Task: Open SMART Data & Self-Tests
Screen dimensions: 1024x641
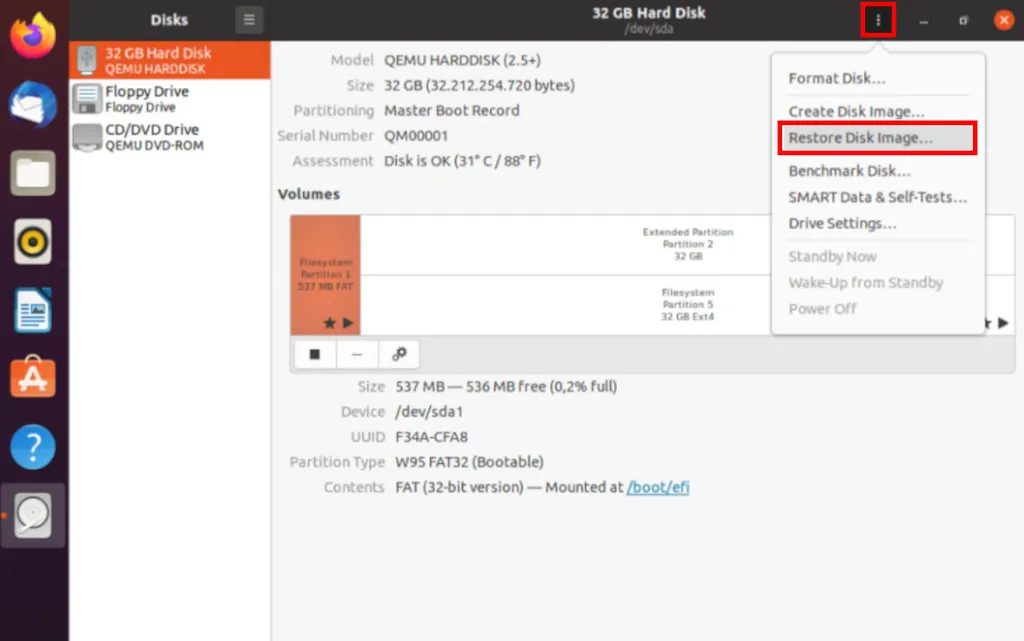Action: point(877,197)
